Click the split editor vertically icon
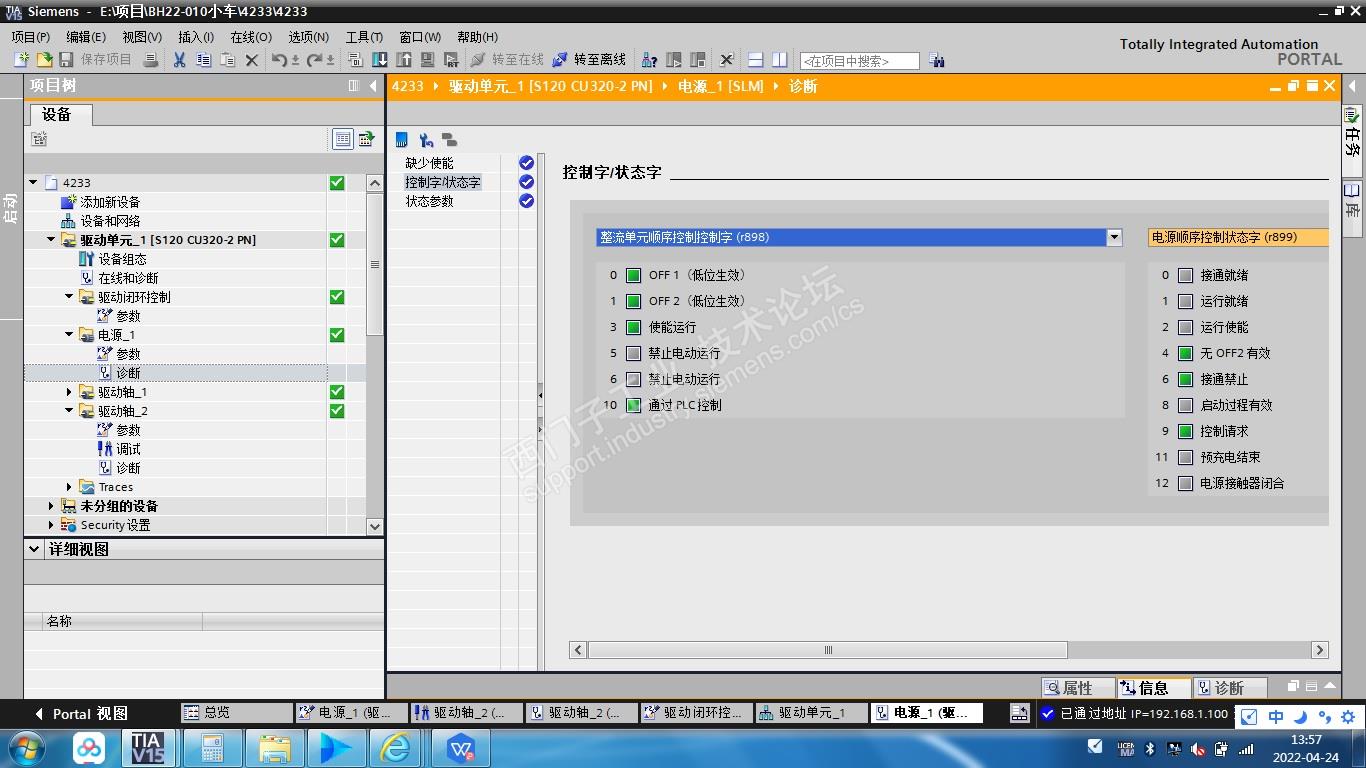Viewport: 1366px width, 768px height. tap(780, 60)
